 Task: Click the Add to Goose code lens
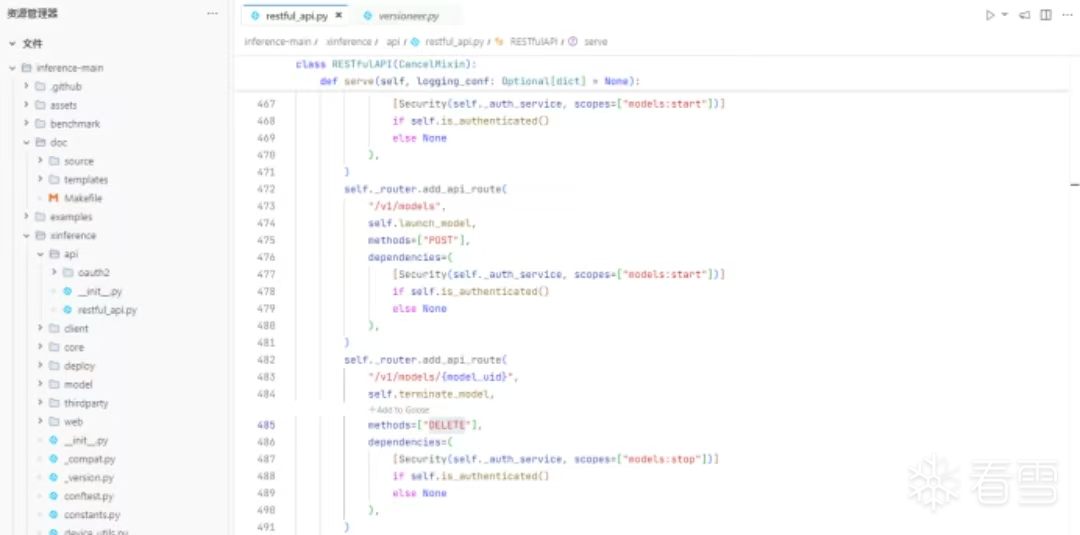tap(399, 410)
